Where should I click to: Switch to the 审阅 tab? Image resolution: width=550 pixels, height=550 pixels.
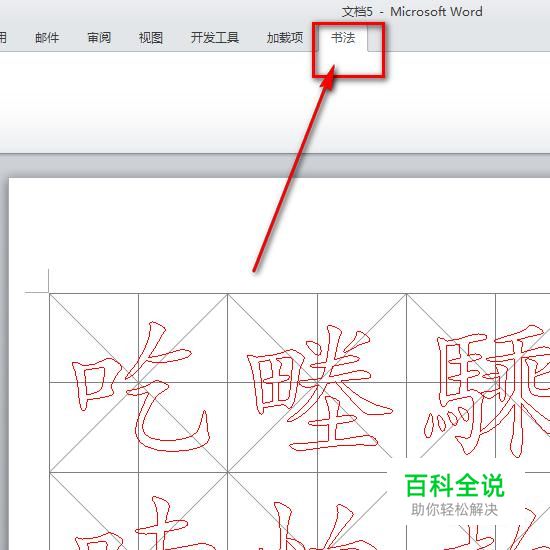coord(99,38)
